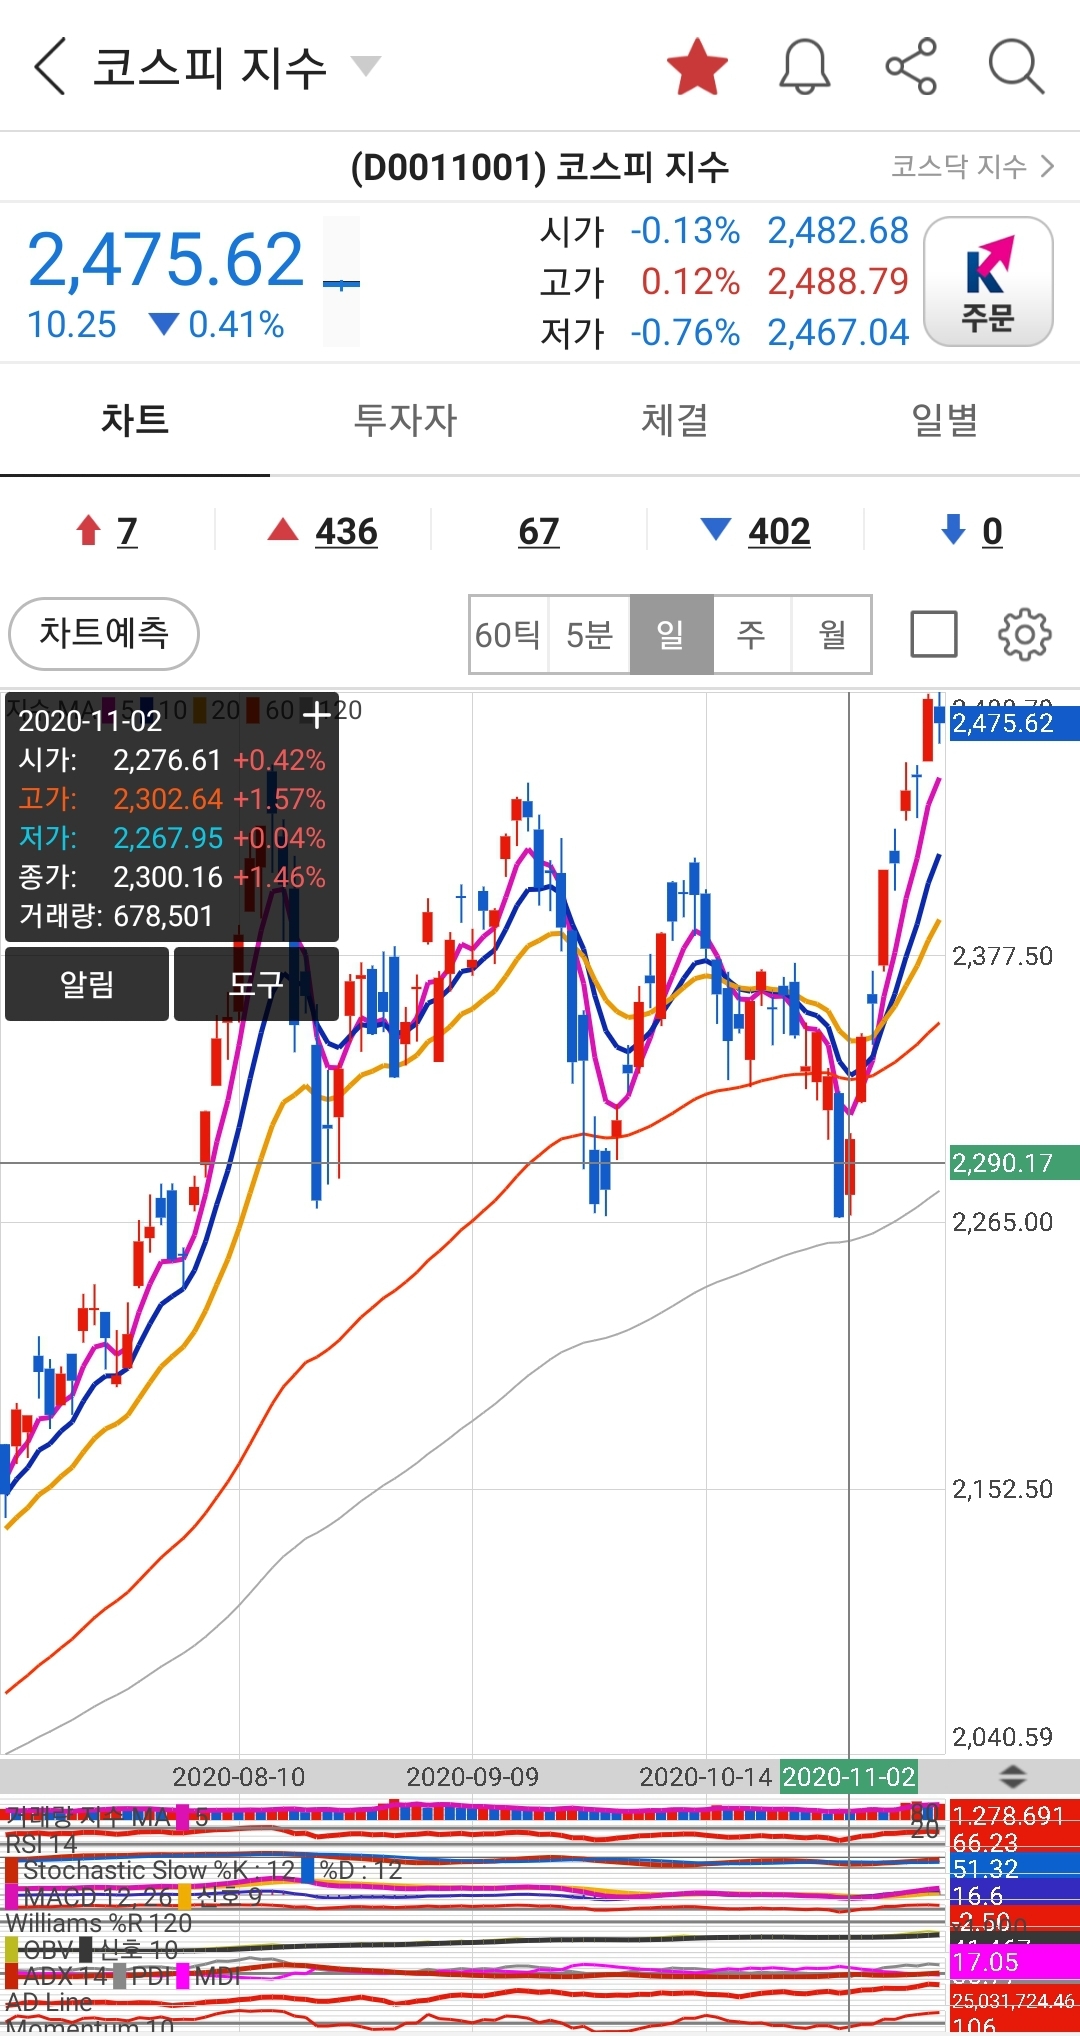Tap the K 주문 order button
This screenshot has width=1080, height=2036.
(988, 282)
